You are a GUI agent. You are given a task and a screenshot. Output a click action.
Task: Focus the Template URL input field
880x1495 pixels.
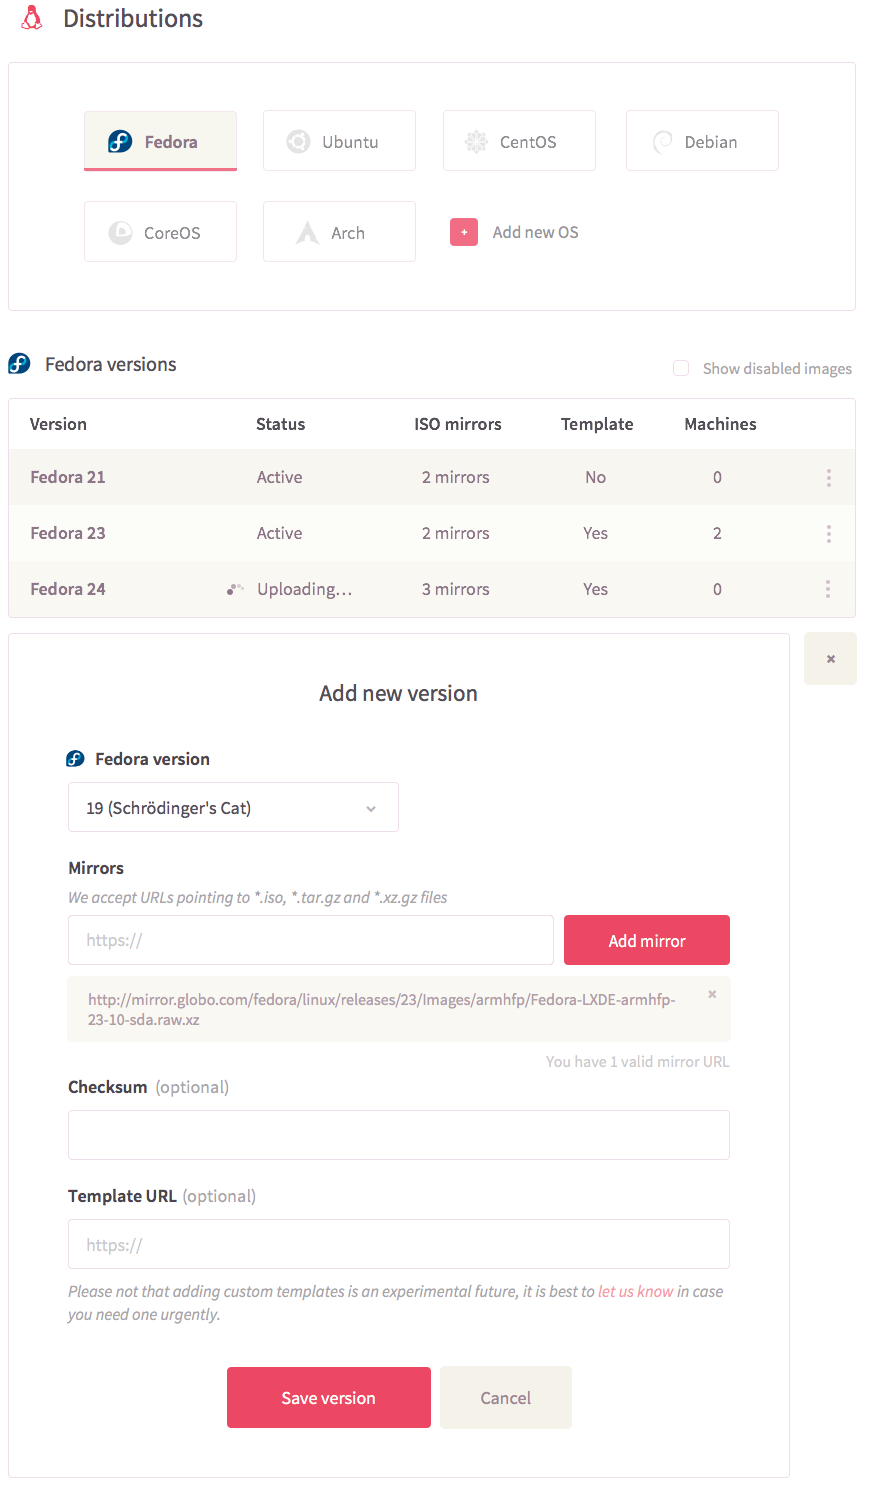click(399, 1244)
